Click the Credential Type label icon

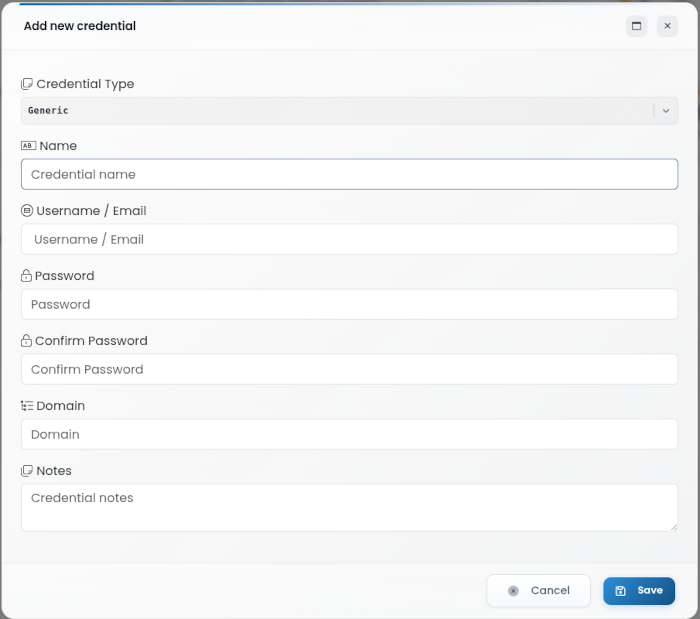[x=27, y=84]
